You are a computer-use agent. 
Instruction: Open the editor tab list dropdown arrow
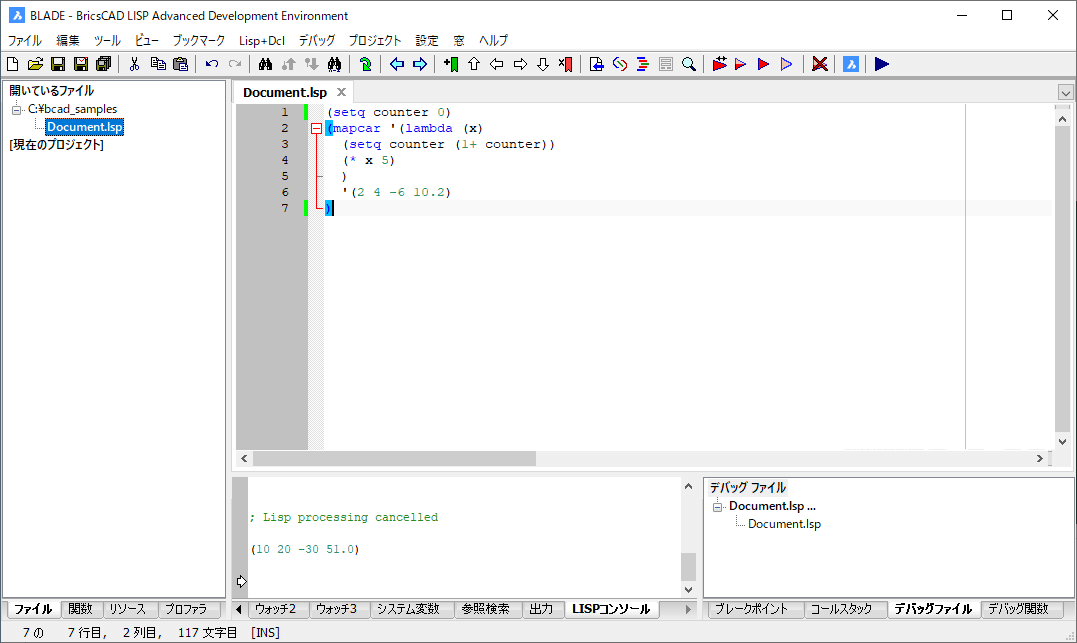1065,93
